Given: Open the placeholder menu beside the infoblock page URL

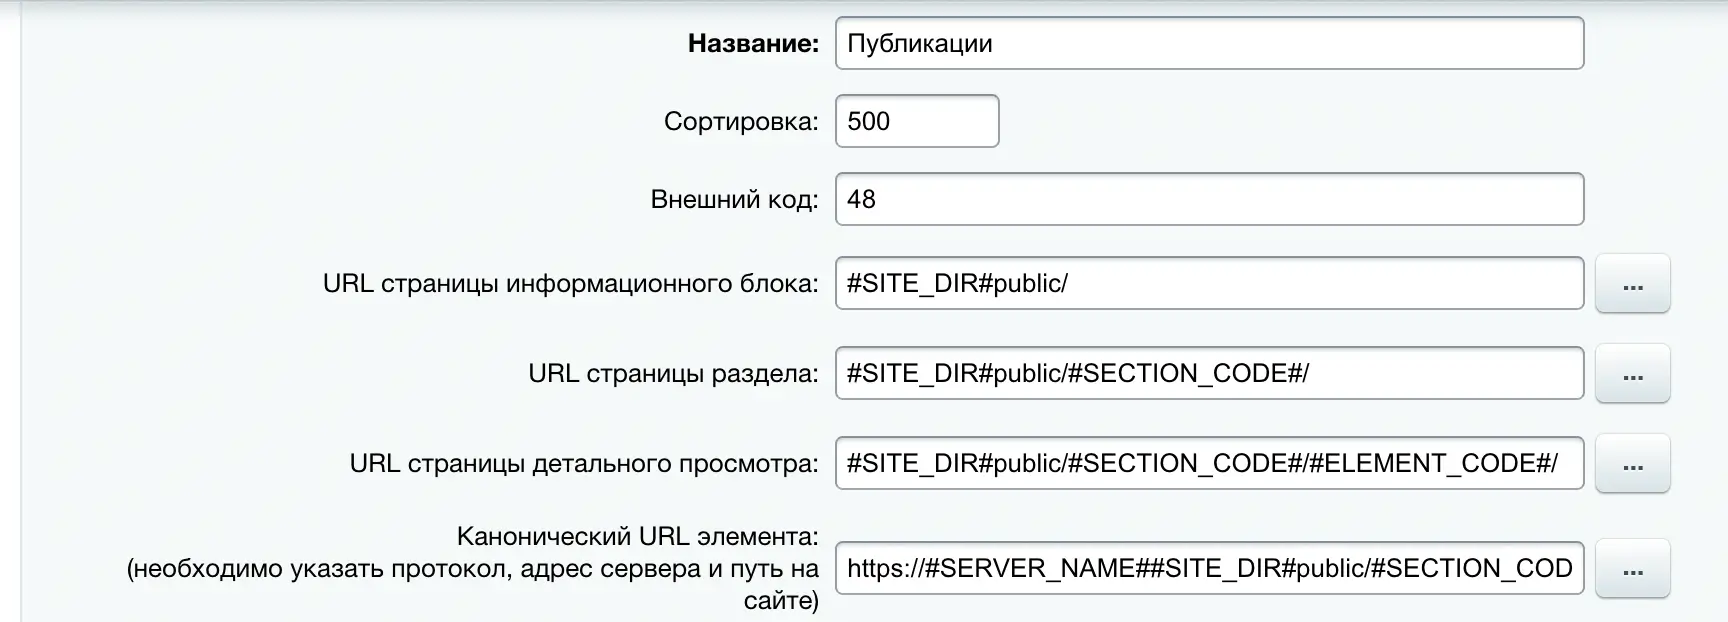Looking at the screenshot, I should click(x=1632, y=284).
